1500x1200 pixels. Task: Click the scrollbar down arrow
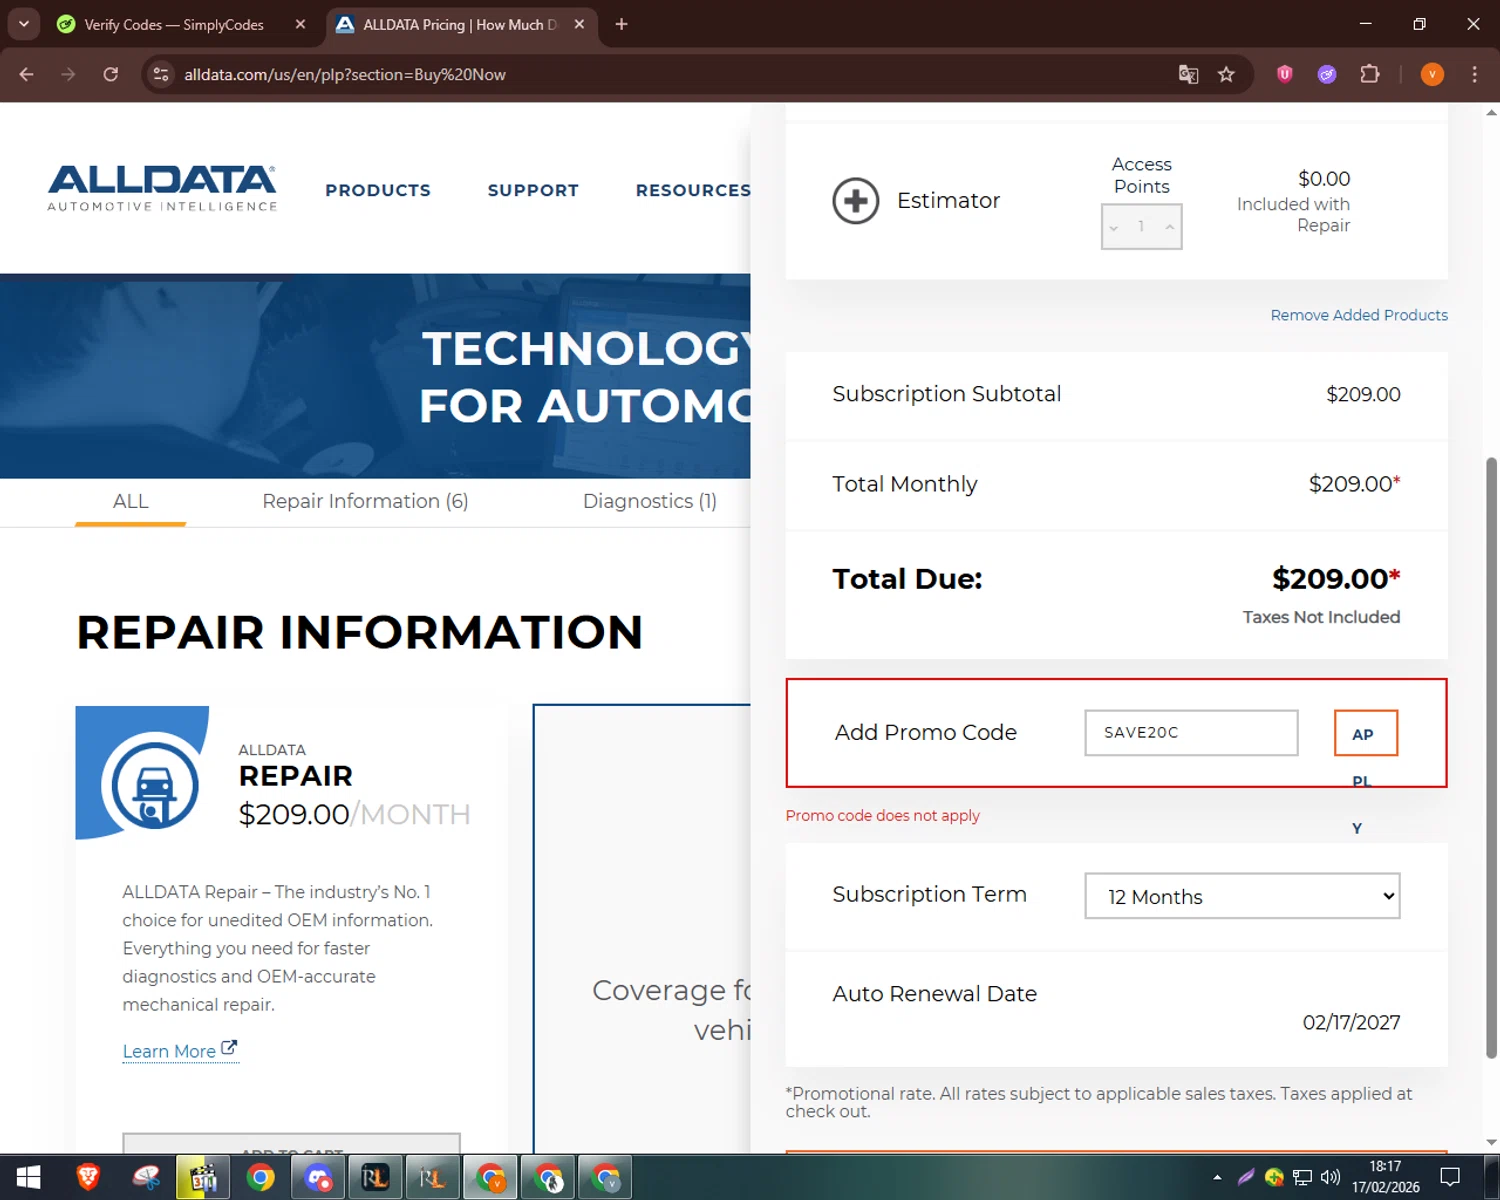click(x=1491, y=1142)
